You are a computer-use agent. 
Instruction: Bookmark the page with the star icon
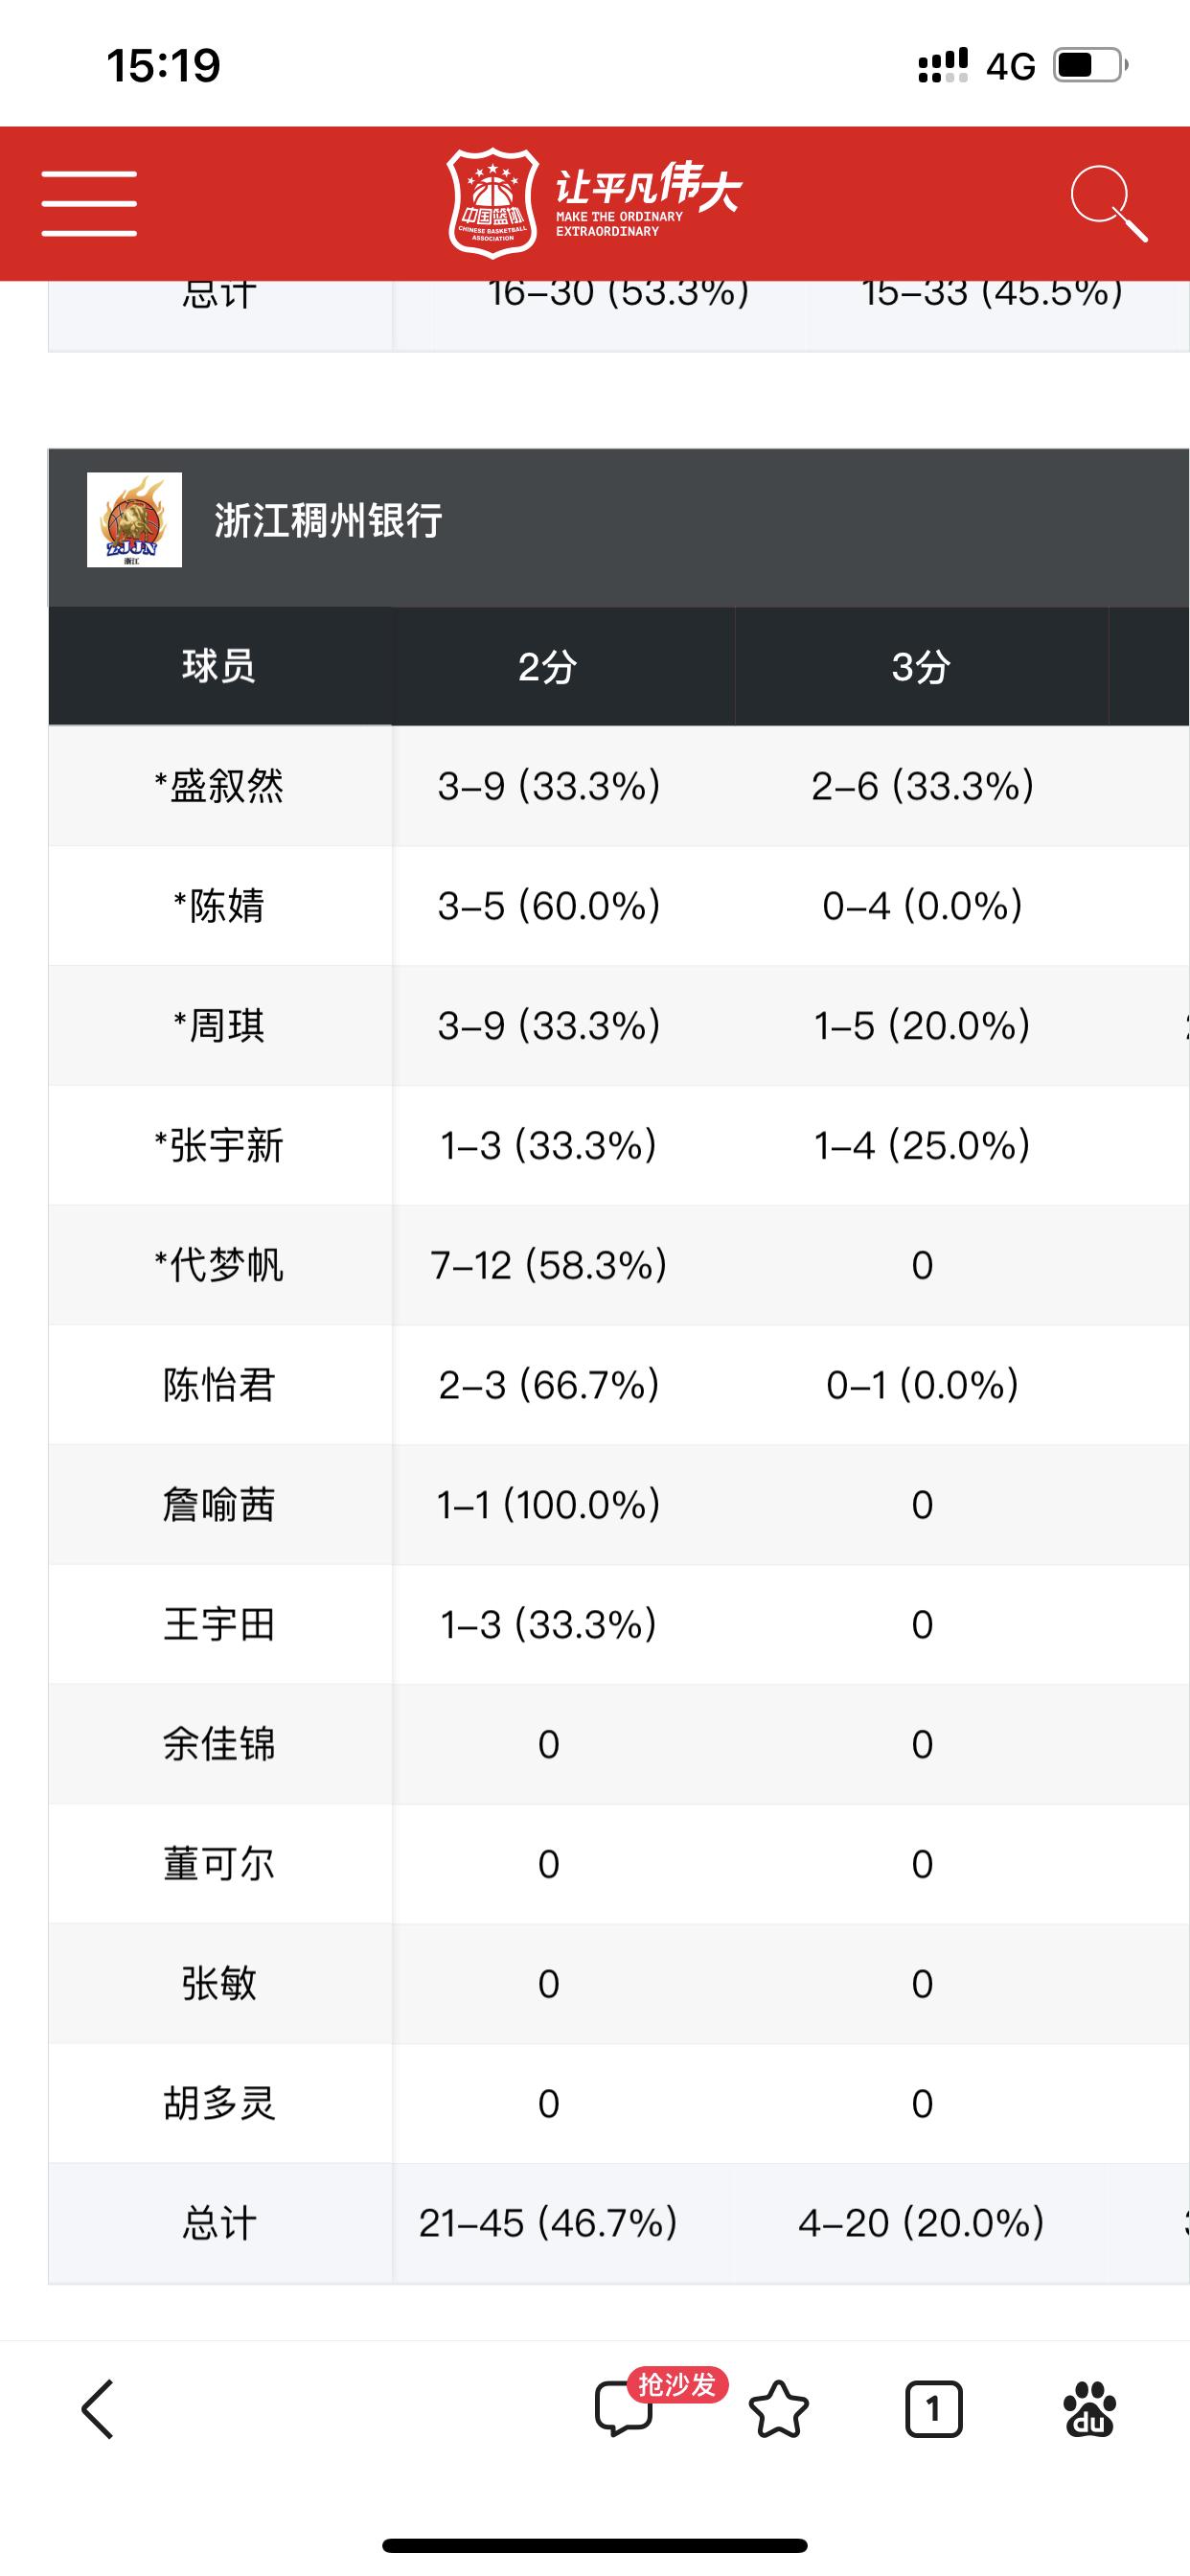click(778, 2410)
